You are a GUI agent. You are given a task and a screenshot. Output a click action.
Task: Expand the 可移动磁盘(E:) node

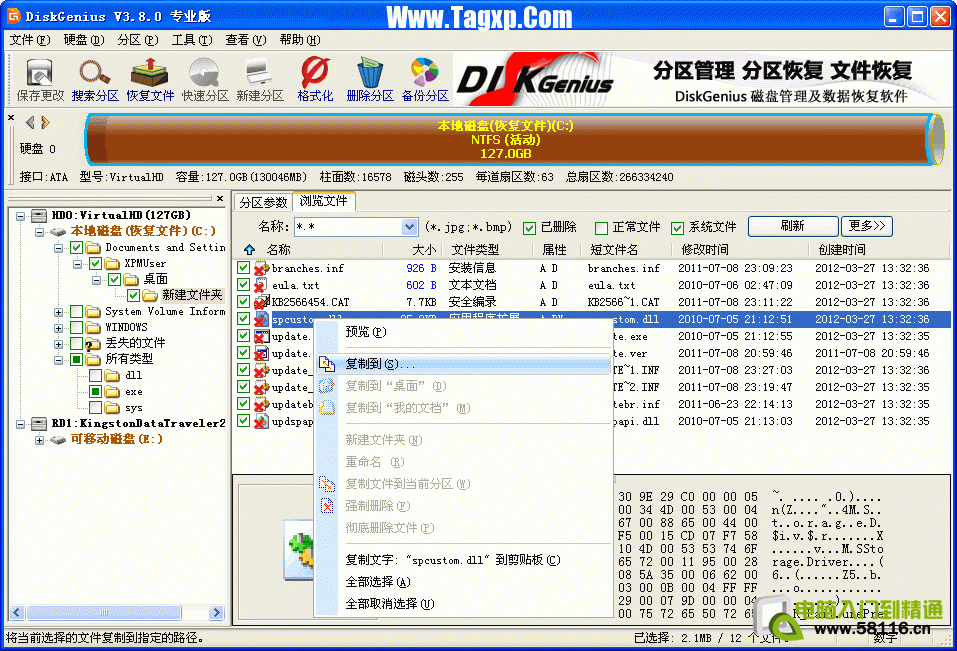click(x=40, y=440)
